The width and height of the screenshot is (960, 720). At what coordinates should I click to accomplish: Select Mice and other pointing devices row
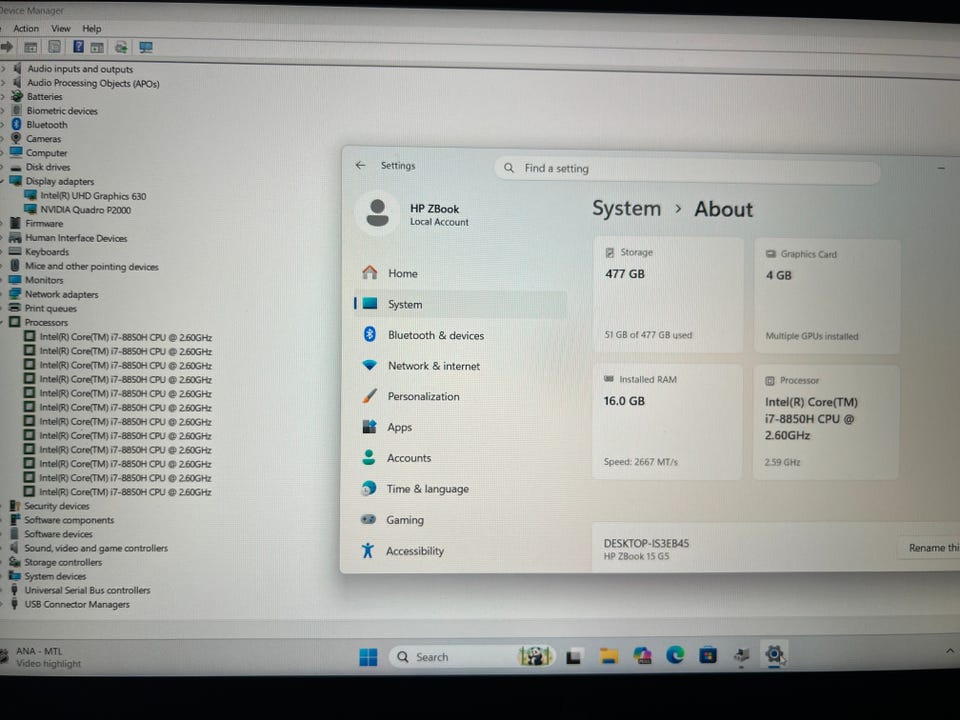[91, 266]
